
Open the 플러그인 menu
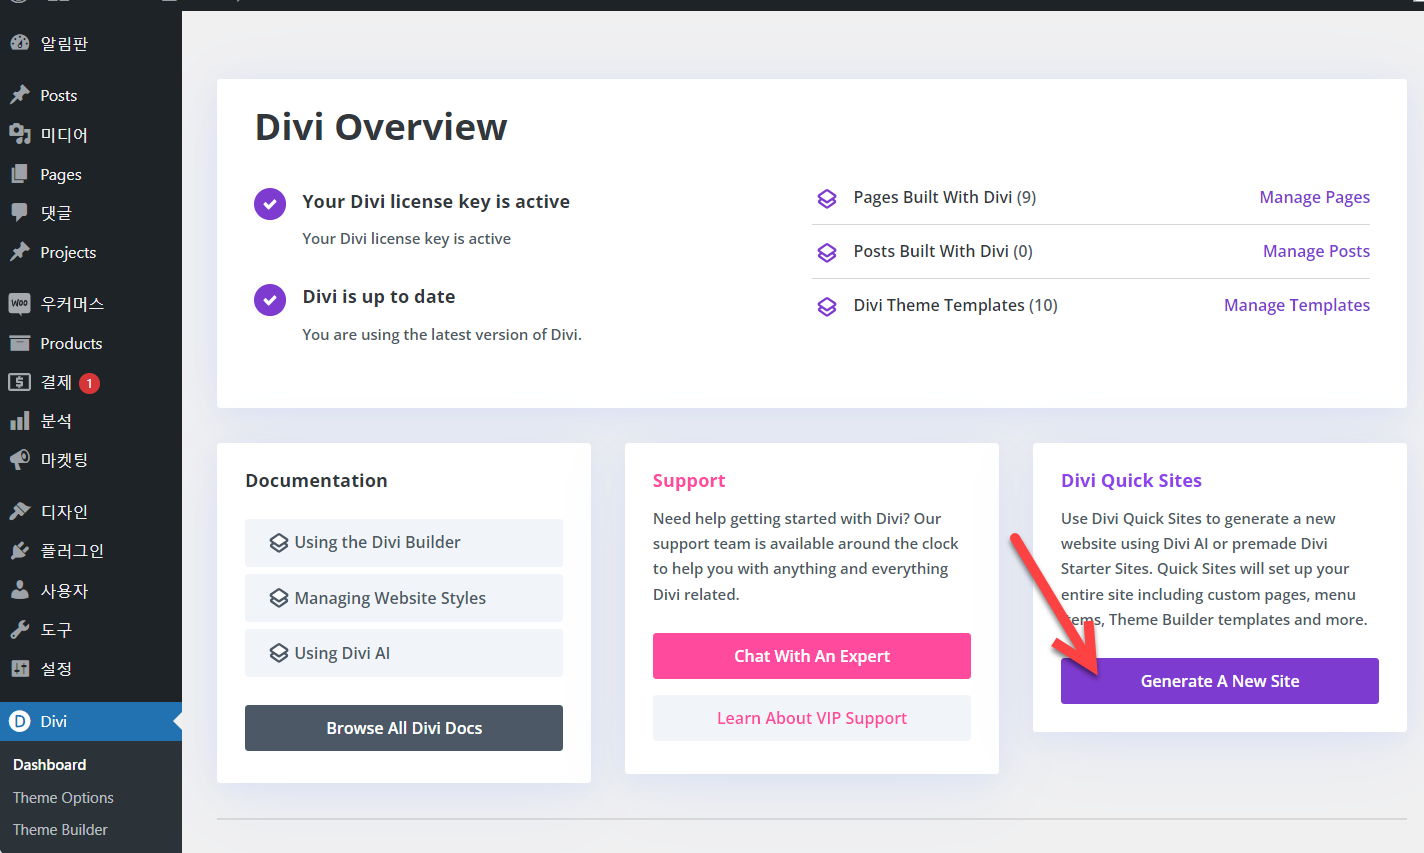91,550
